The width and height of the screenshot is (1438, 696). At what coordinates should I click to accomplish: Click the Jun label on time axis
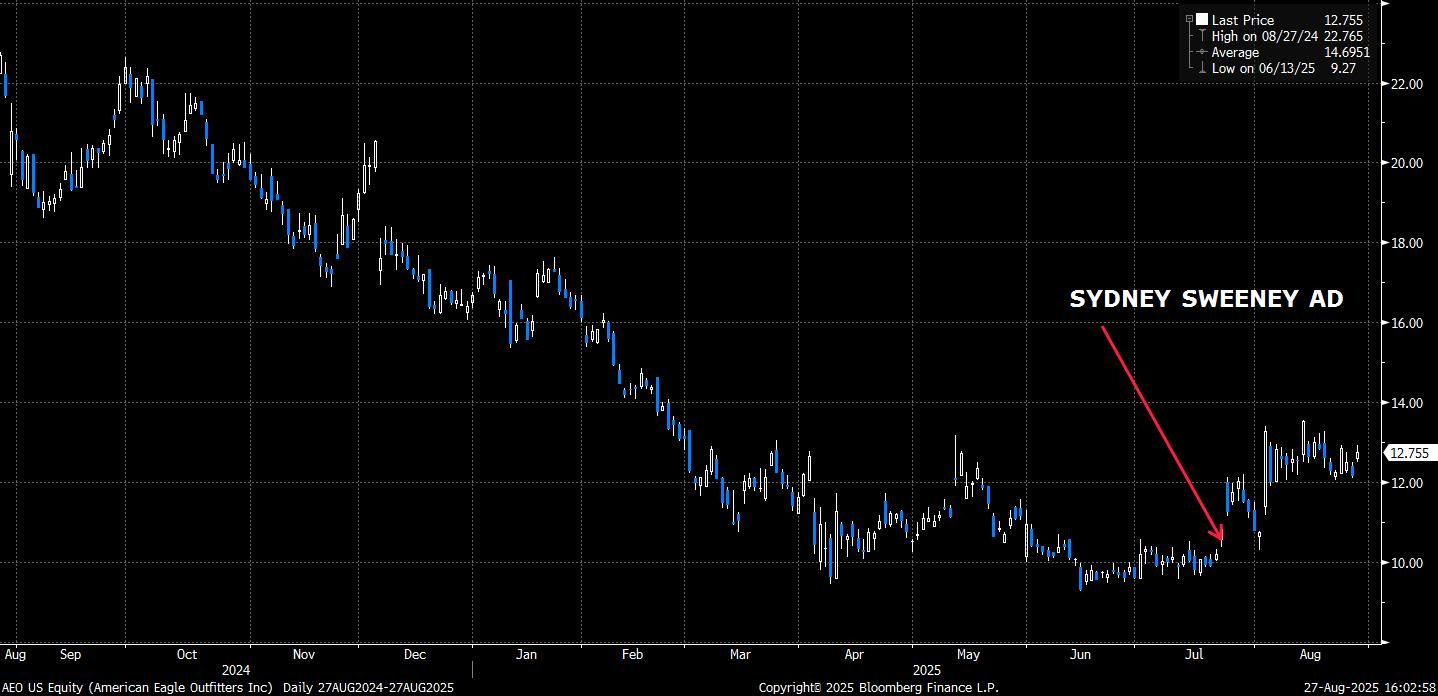(1080, 656)
